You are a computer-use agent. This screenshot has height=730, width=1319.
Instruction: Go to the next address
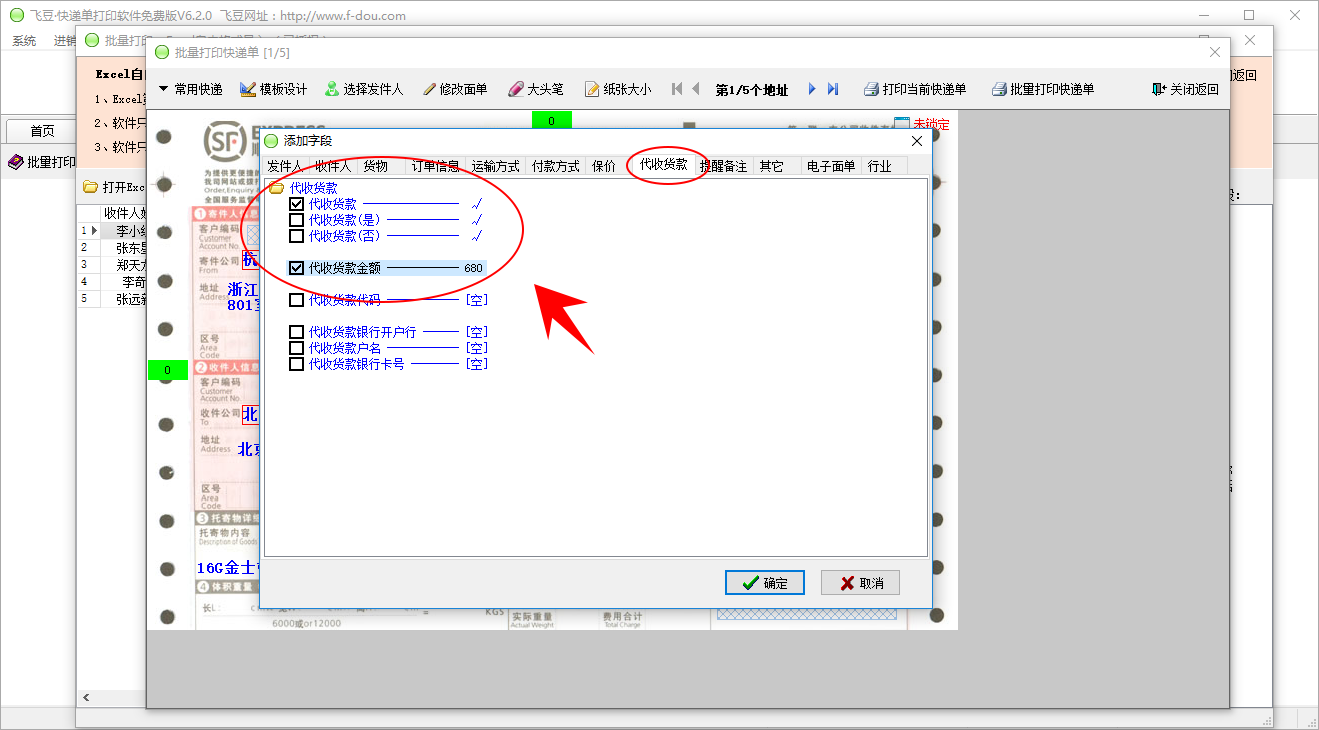[812, 89]
